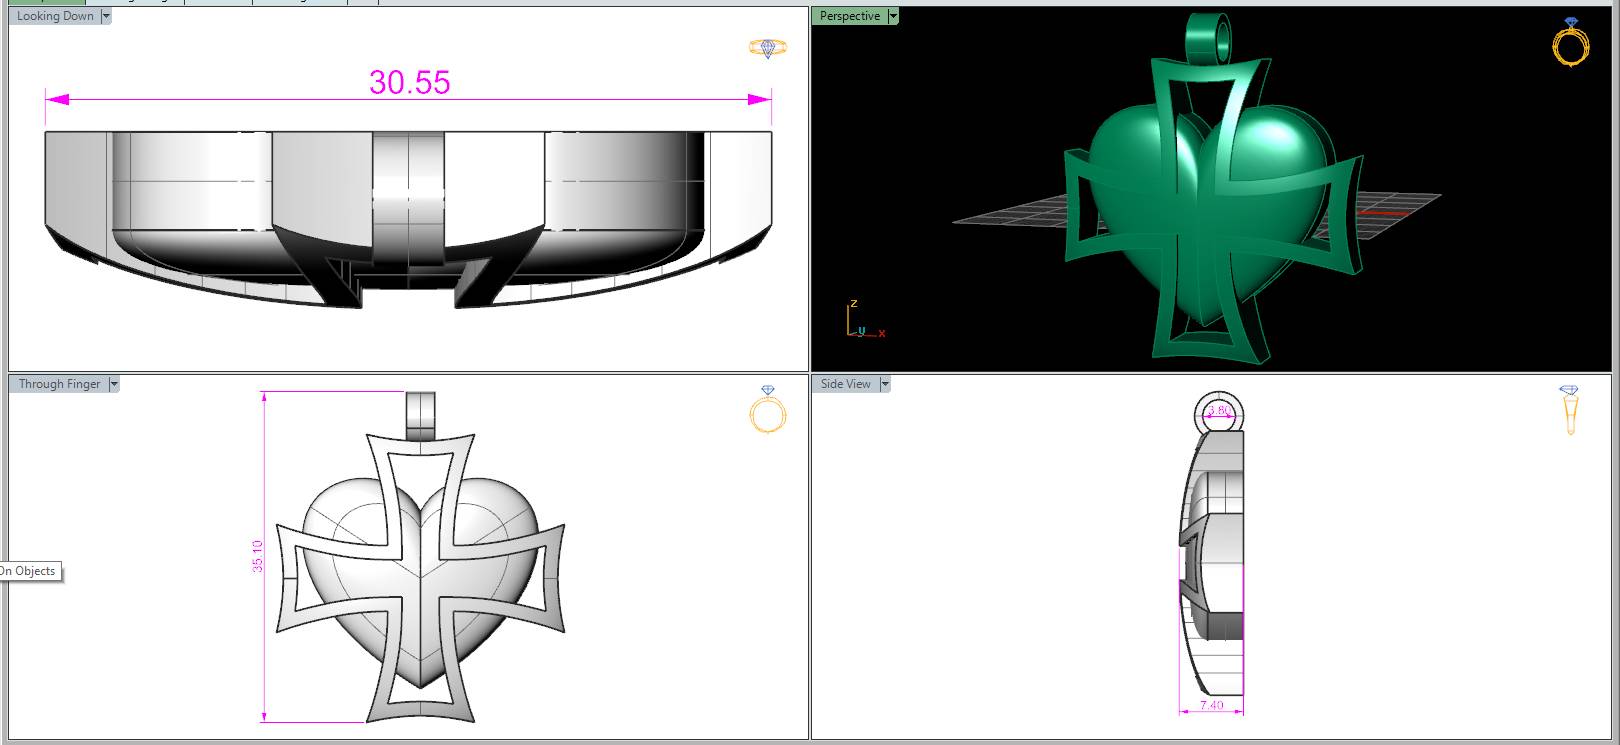This screenshot has height=745, width=1620.
Task: Click the On Objects label
Action: tap(29, 571)
